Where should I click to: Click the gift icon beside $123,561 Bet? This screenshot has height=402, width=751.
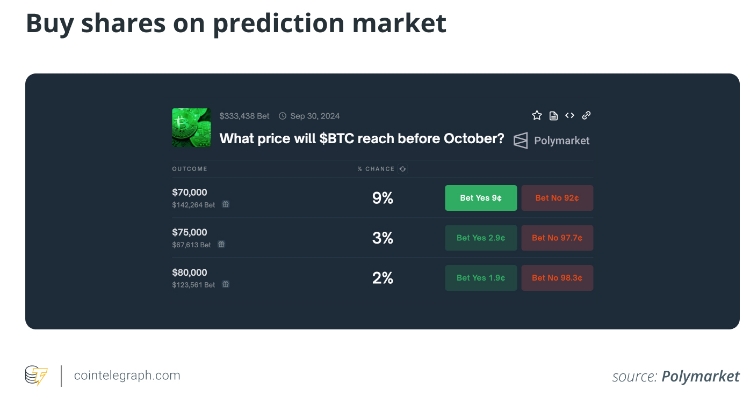[226, 284]
